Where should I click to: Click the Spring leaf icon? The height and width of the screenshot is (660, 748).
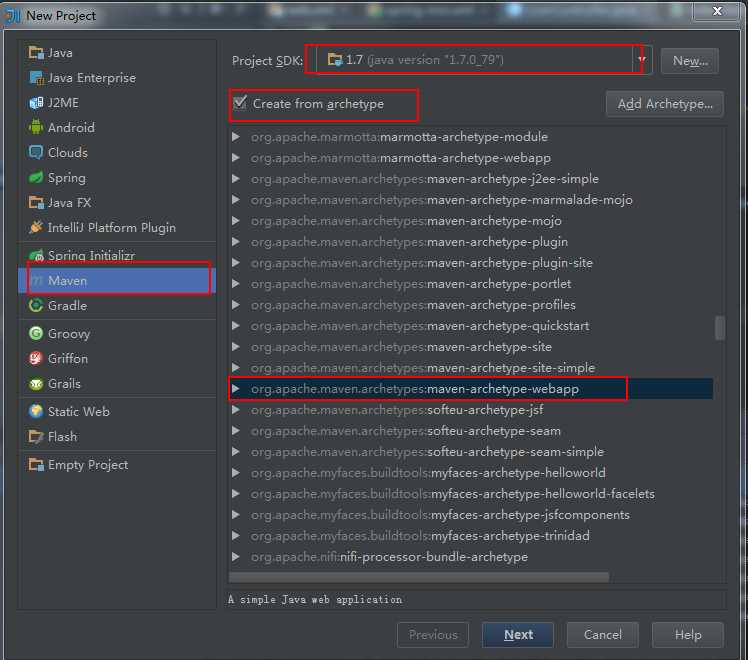36,177
